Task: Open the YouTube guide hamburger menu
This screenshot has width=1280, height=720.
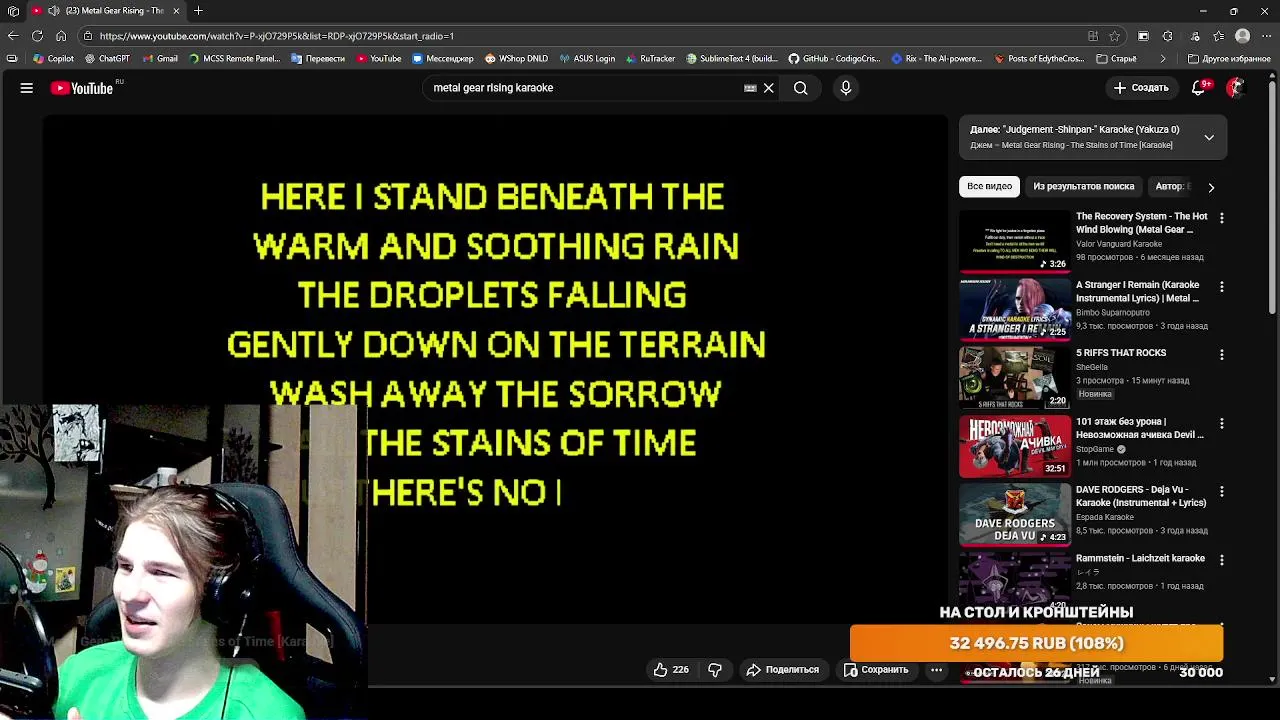Action: point(27,88)
